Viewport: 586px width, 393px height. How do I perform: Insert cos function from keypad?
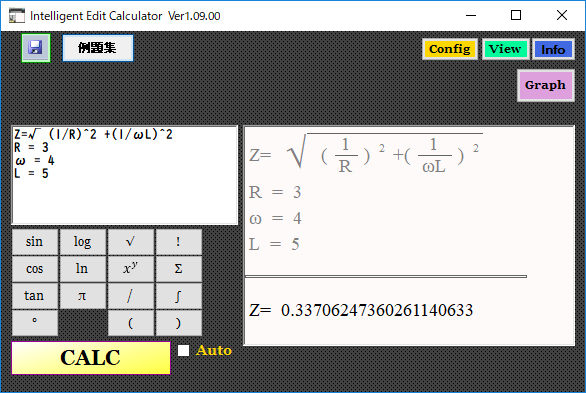click(x=35, y=269)
